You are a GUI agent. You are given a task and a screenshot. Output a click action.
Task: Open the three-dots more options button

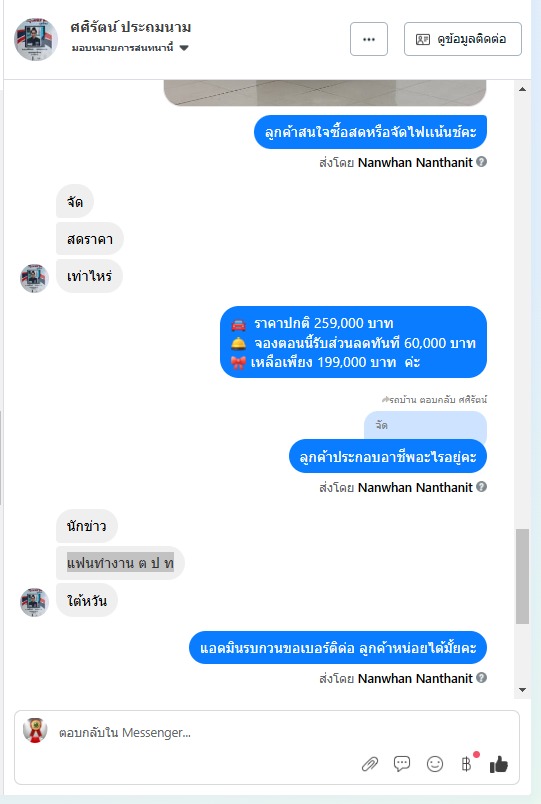(369, 39)
